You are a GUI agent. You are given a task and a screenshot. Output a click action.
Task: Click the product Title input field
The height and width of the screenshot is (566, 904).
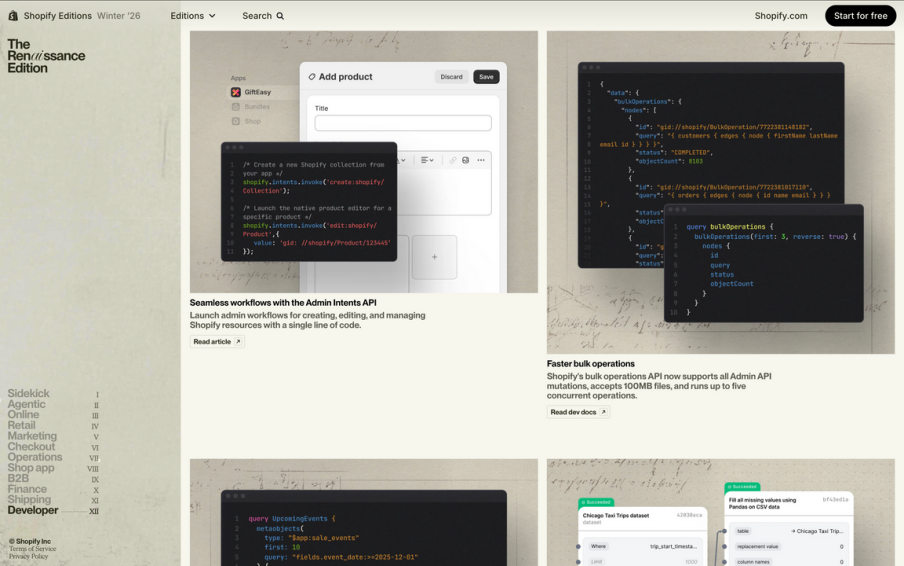(x=403, y=123)
